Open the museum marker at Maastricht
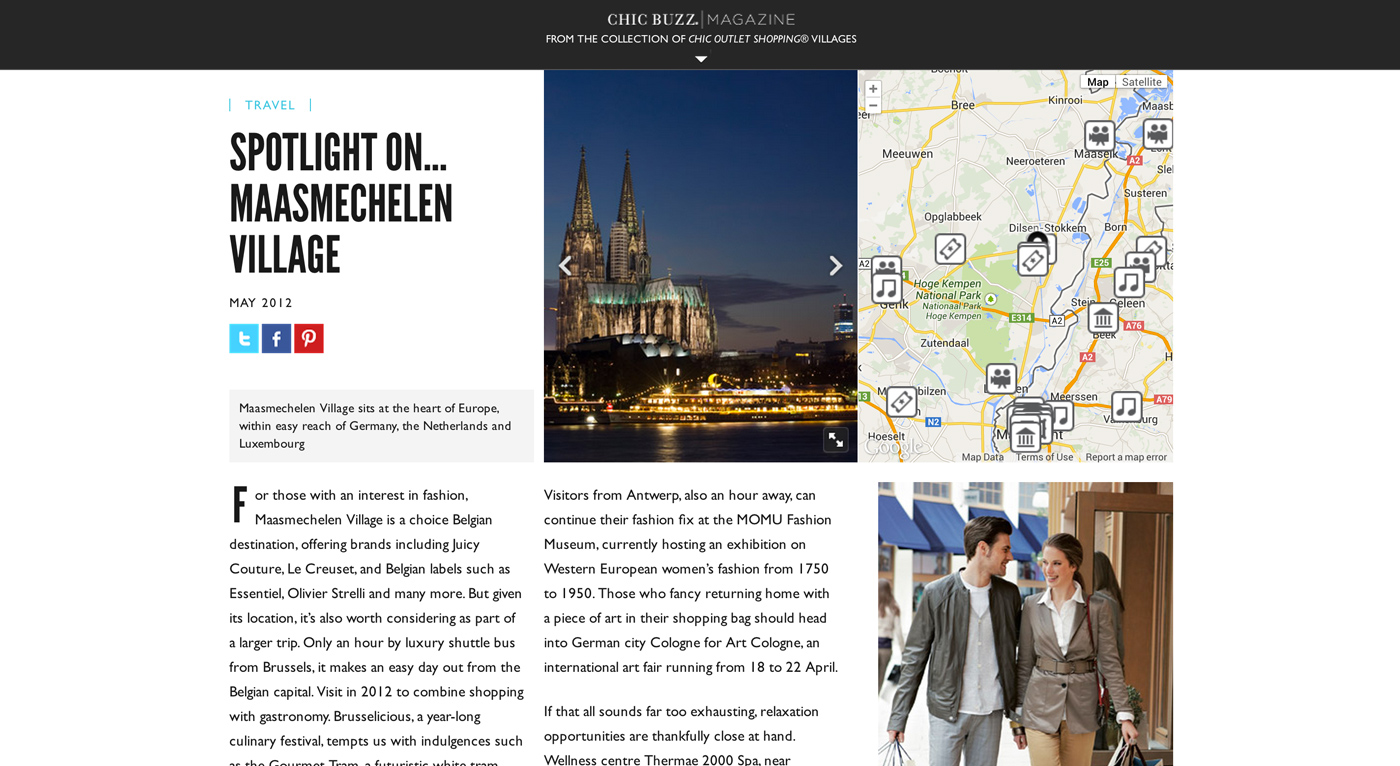 coord(1025,437)
